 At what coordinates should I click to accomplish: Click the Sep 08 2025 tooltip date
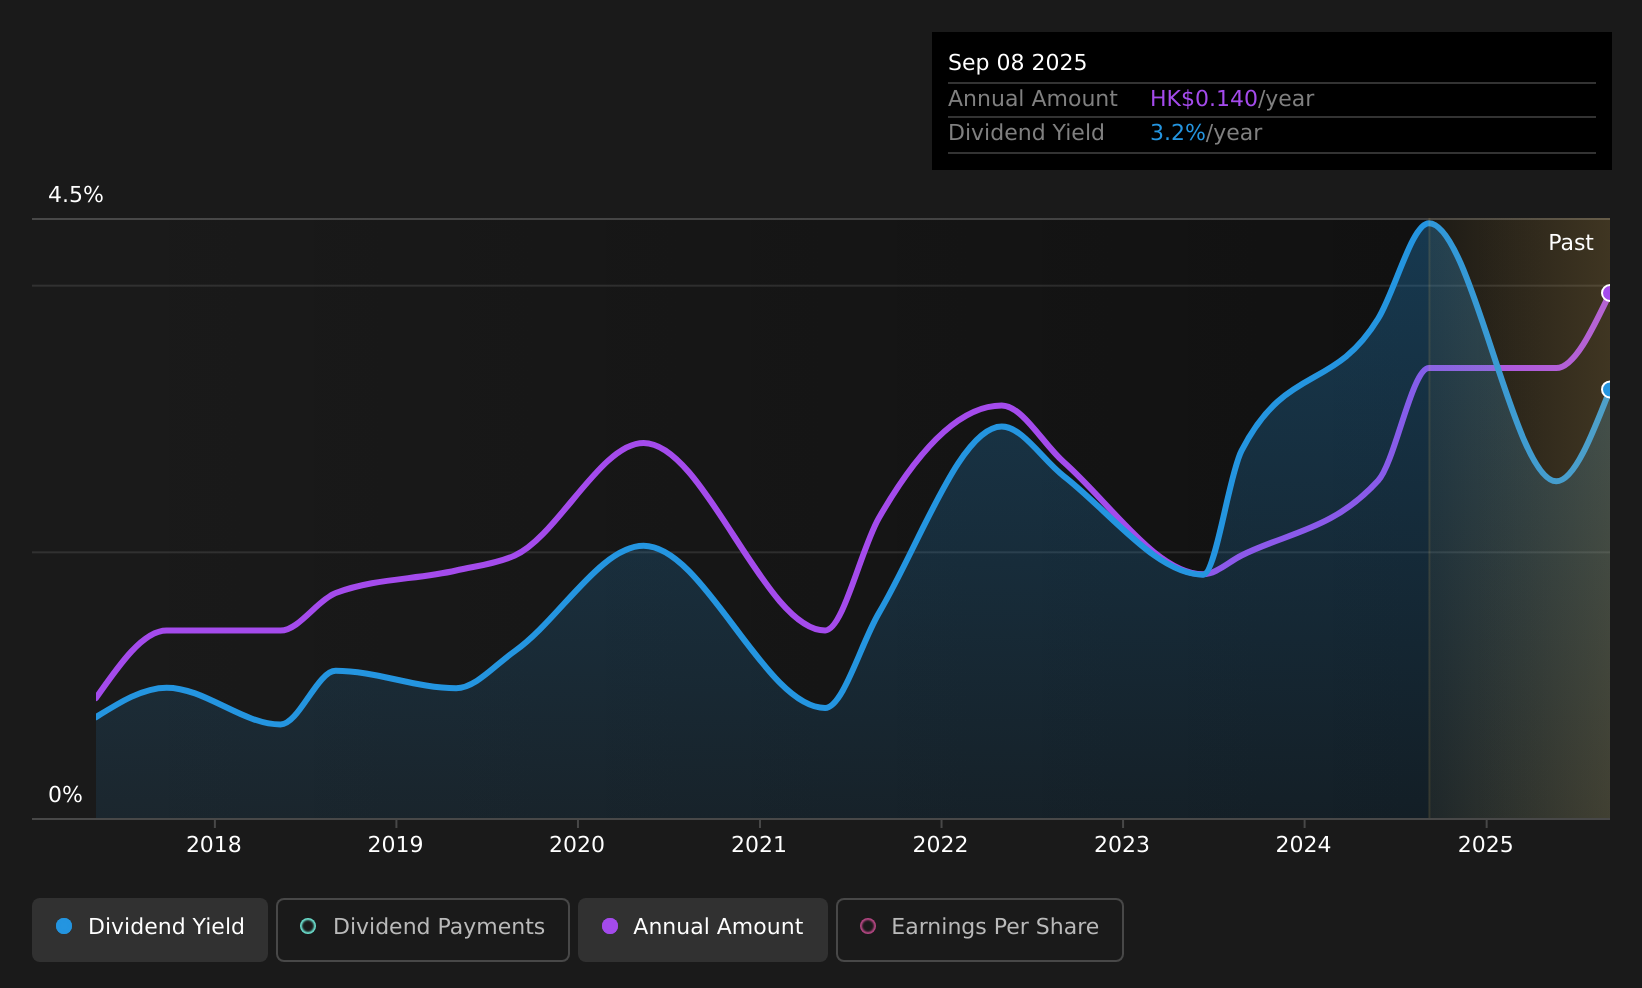(x=1017, y=63)
